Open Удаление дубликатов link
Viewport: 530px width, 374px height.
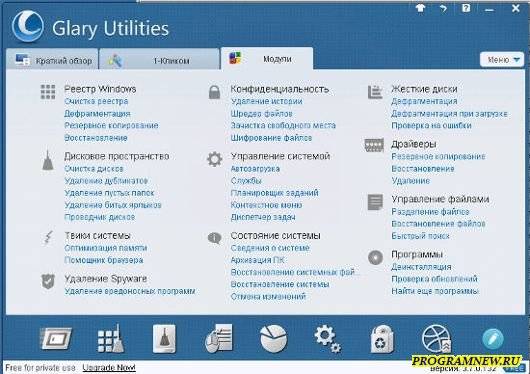(x=106, y=181)
